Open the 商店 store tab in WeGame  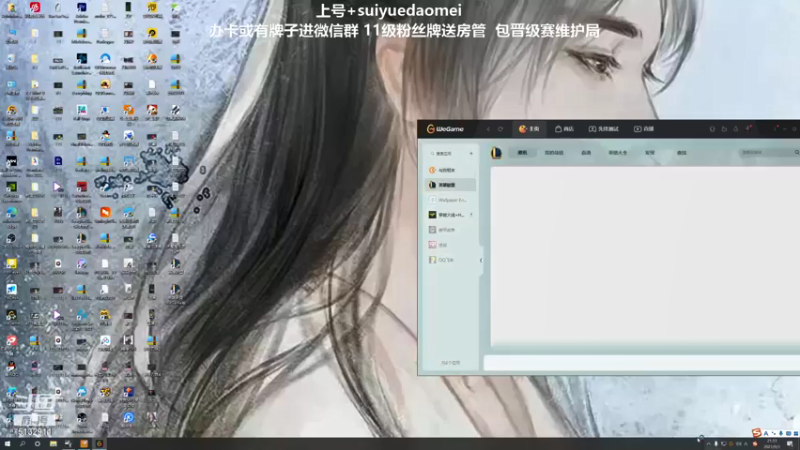point(564,129)
